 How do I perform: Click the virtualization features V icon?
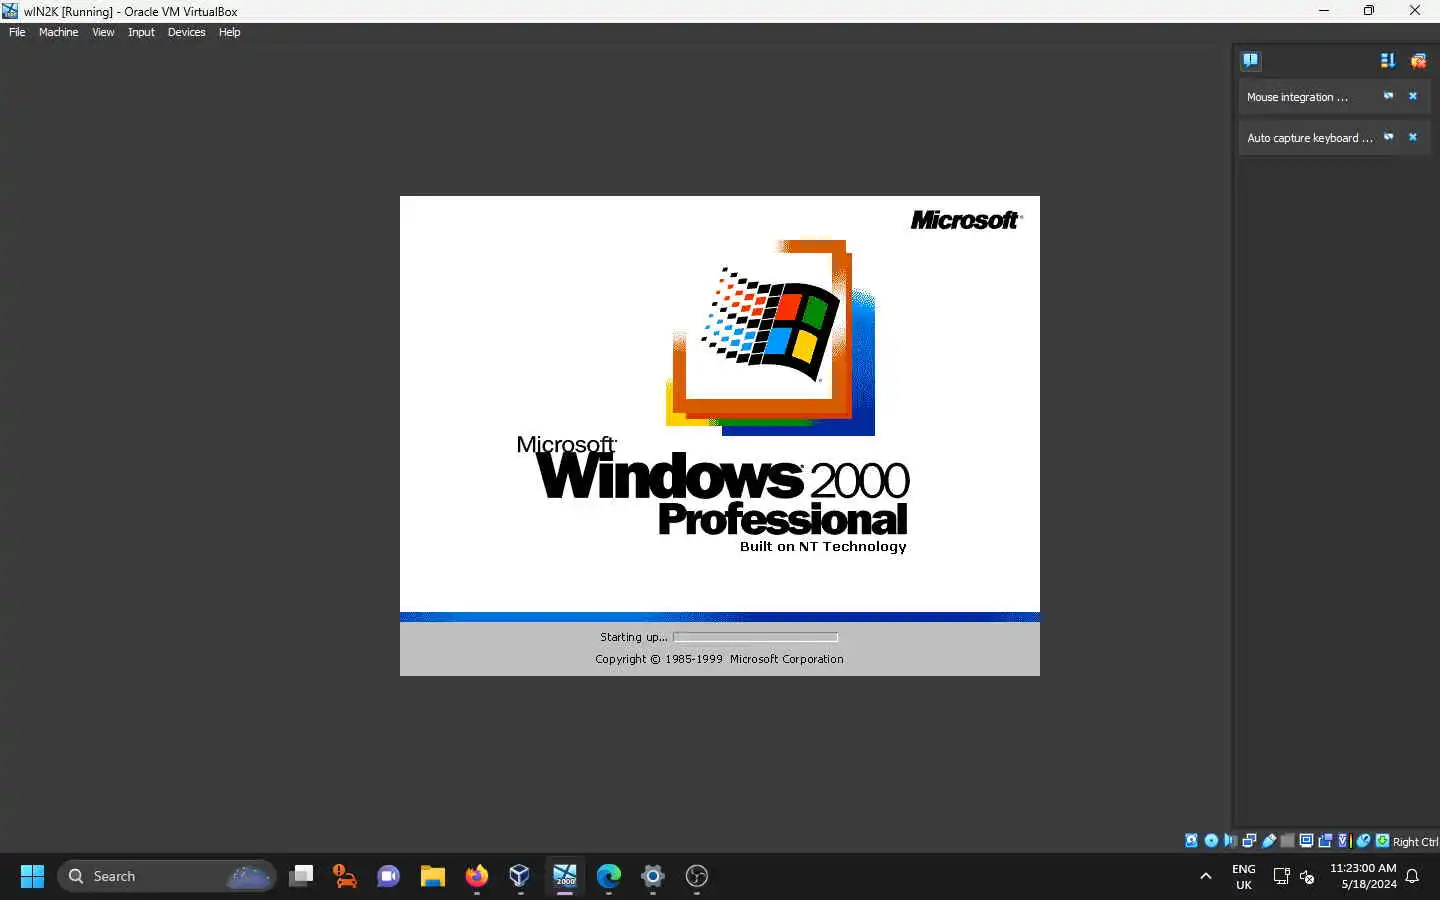click(x=1344, y=841)
